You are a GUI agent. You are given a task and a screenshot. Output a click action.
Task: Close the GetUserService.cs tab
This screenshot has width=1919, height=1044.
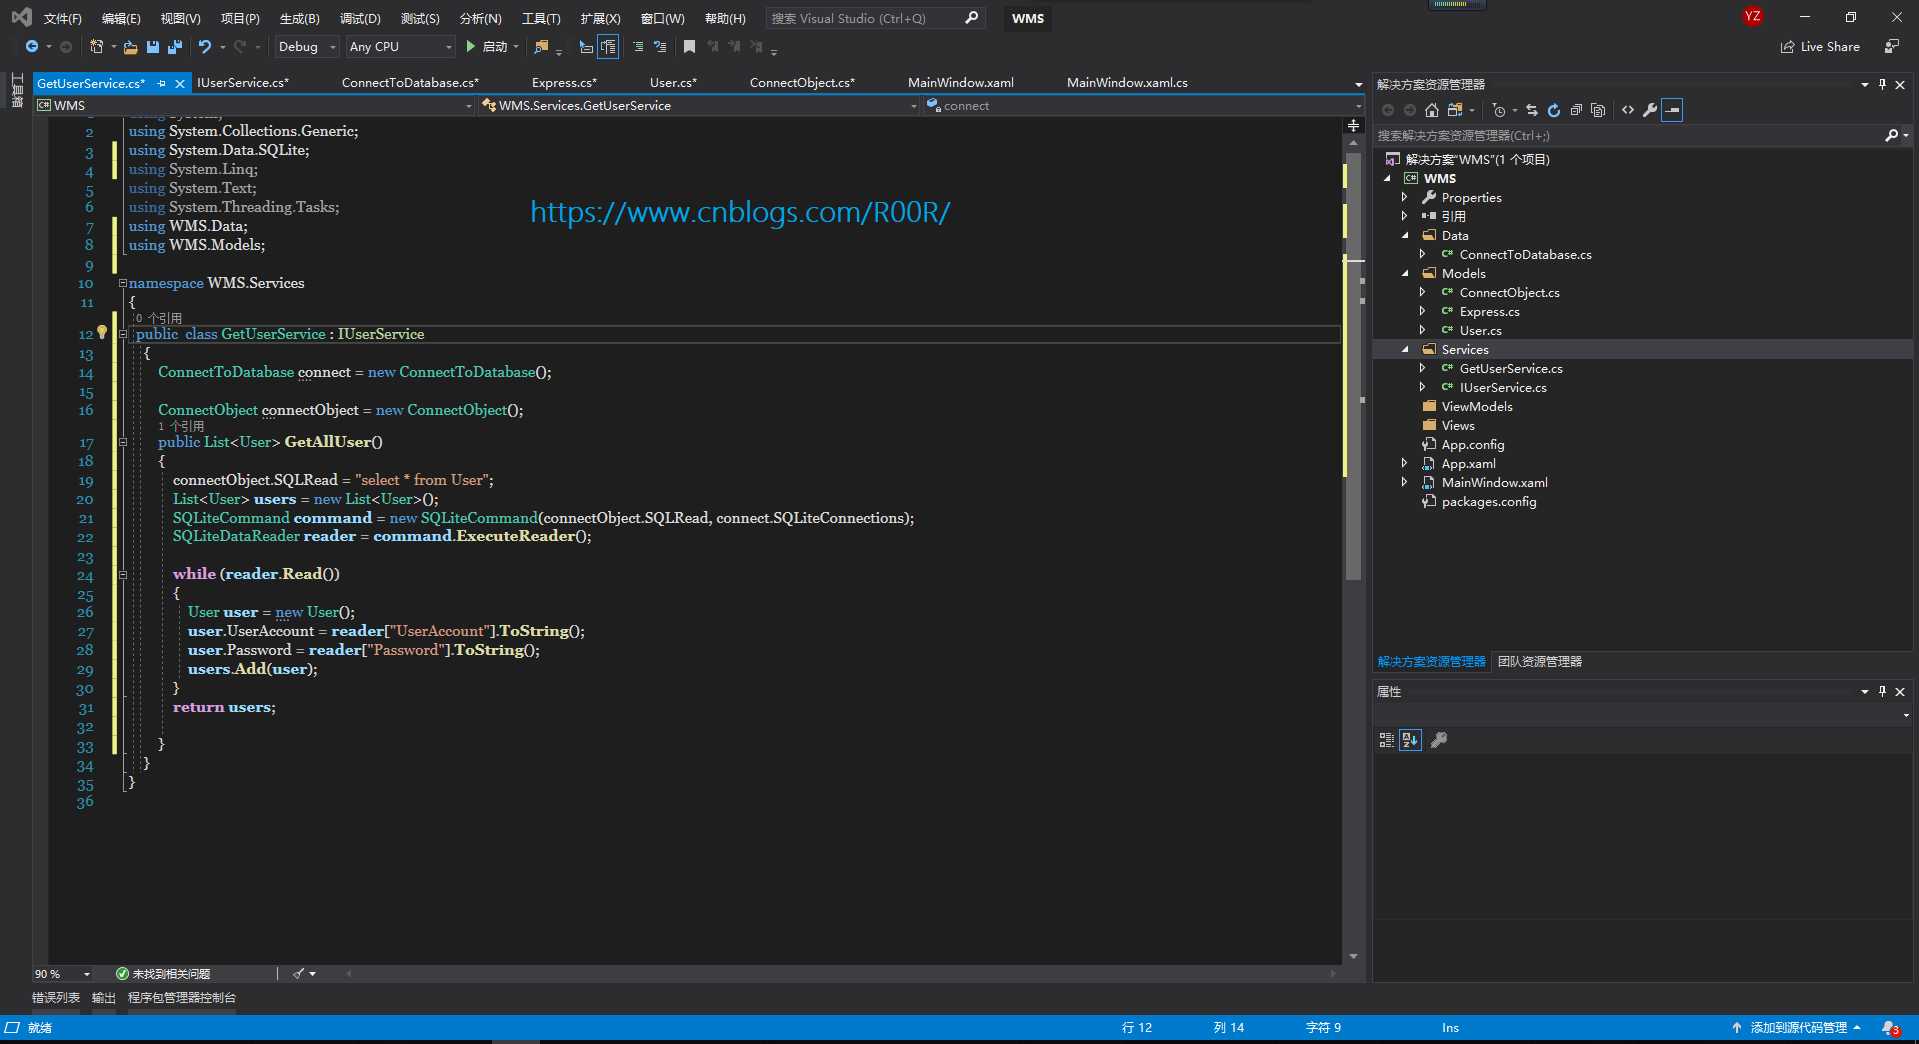[180, 84]
